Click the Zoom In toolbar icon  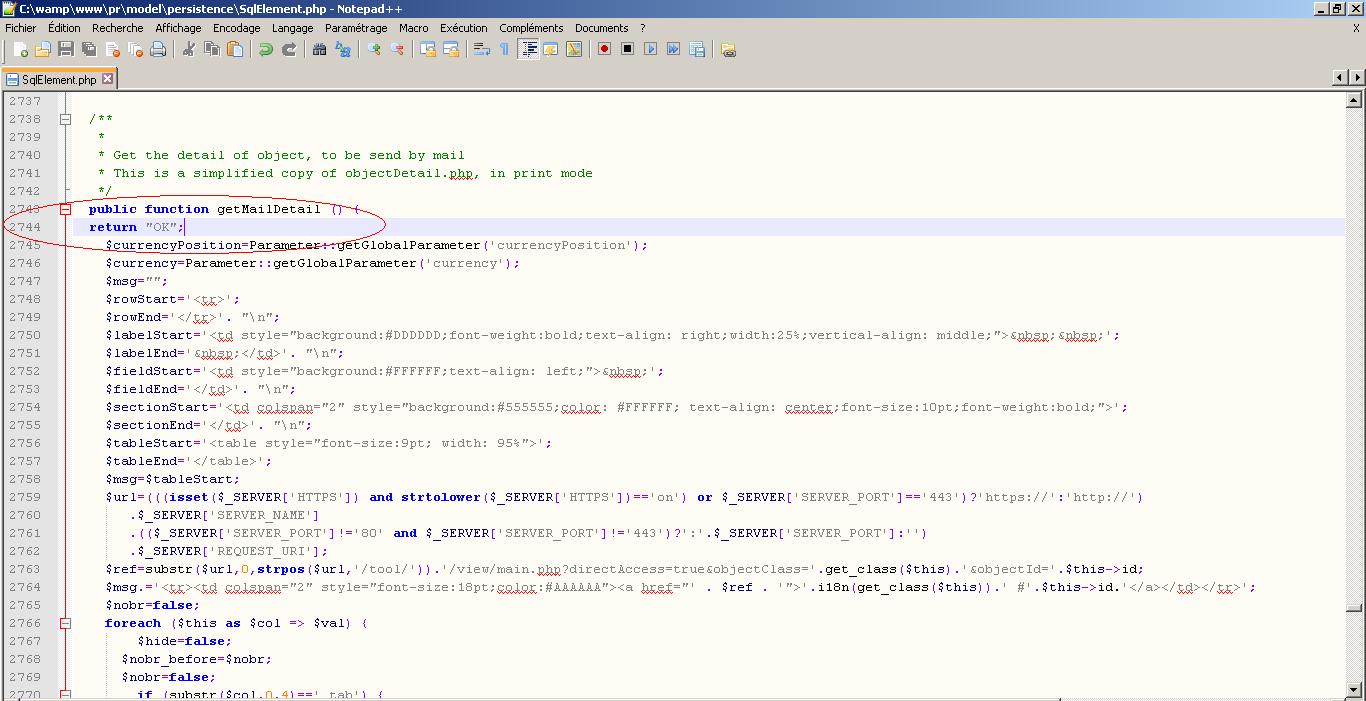click(x=374, y=49)
